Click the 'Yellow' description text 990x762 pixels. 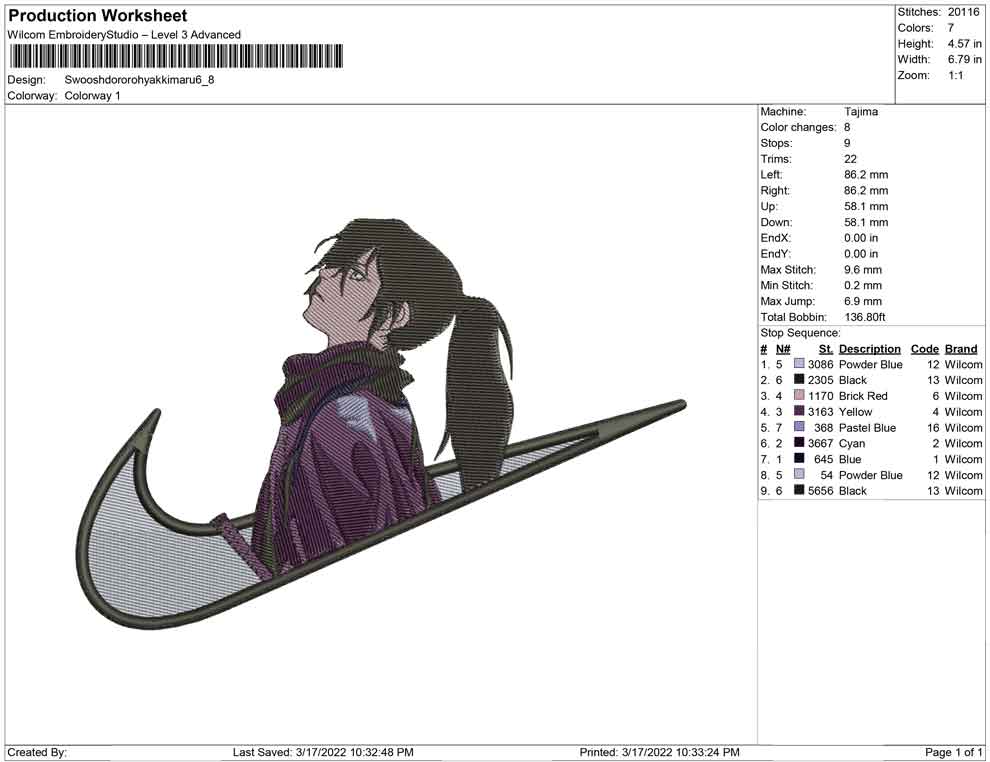(855, 412)
